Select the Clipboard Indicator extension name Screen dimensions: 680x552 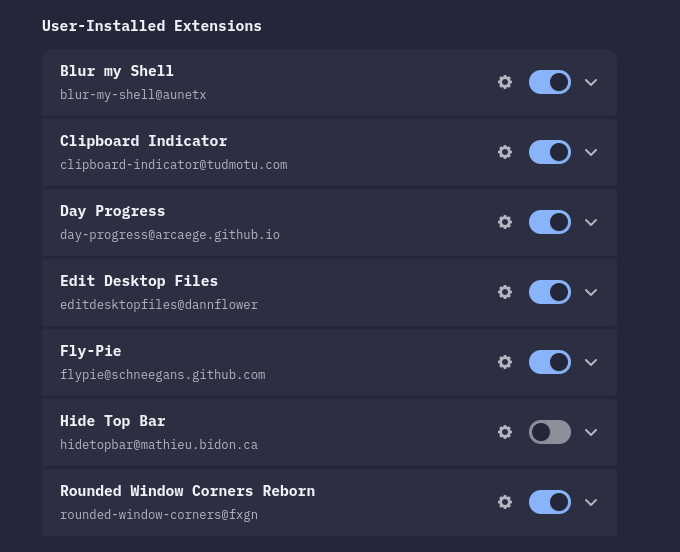click(x=143, y=141)
